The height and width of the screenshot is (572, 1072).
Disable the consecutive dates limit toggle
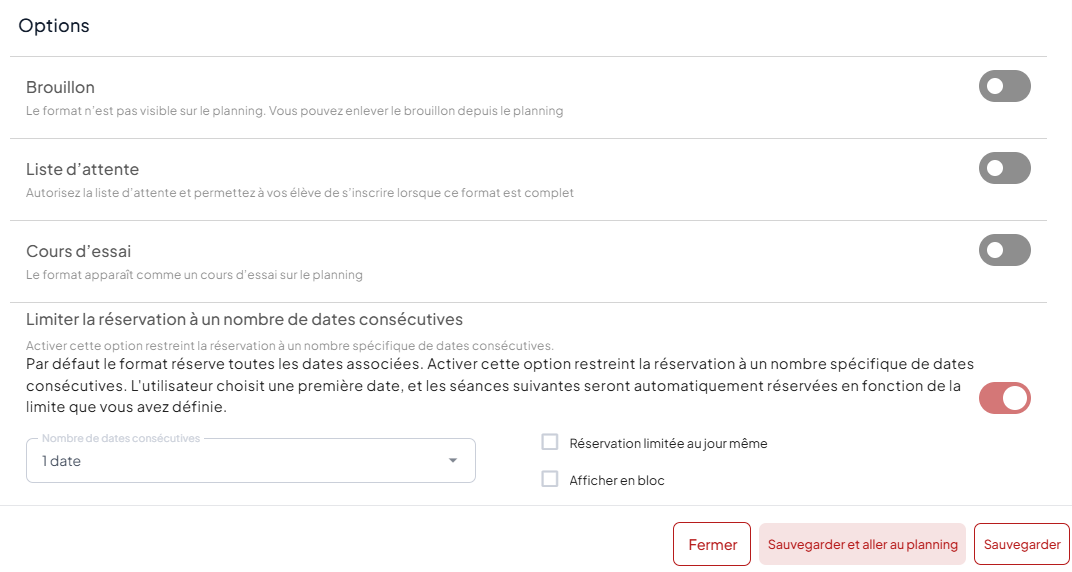point(1004,398)
